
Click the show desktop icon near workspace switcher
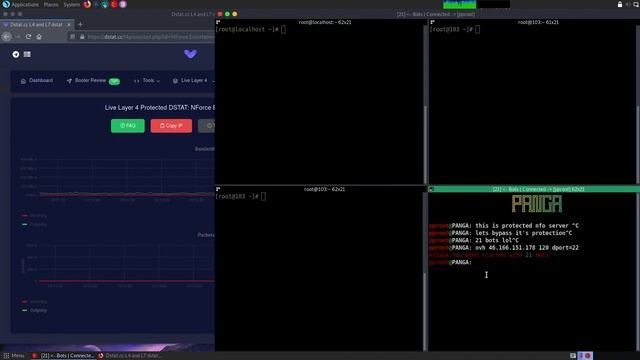tap(573, 356)
